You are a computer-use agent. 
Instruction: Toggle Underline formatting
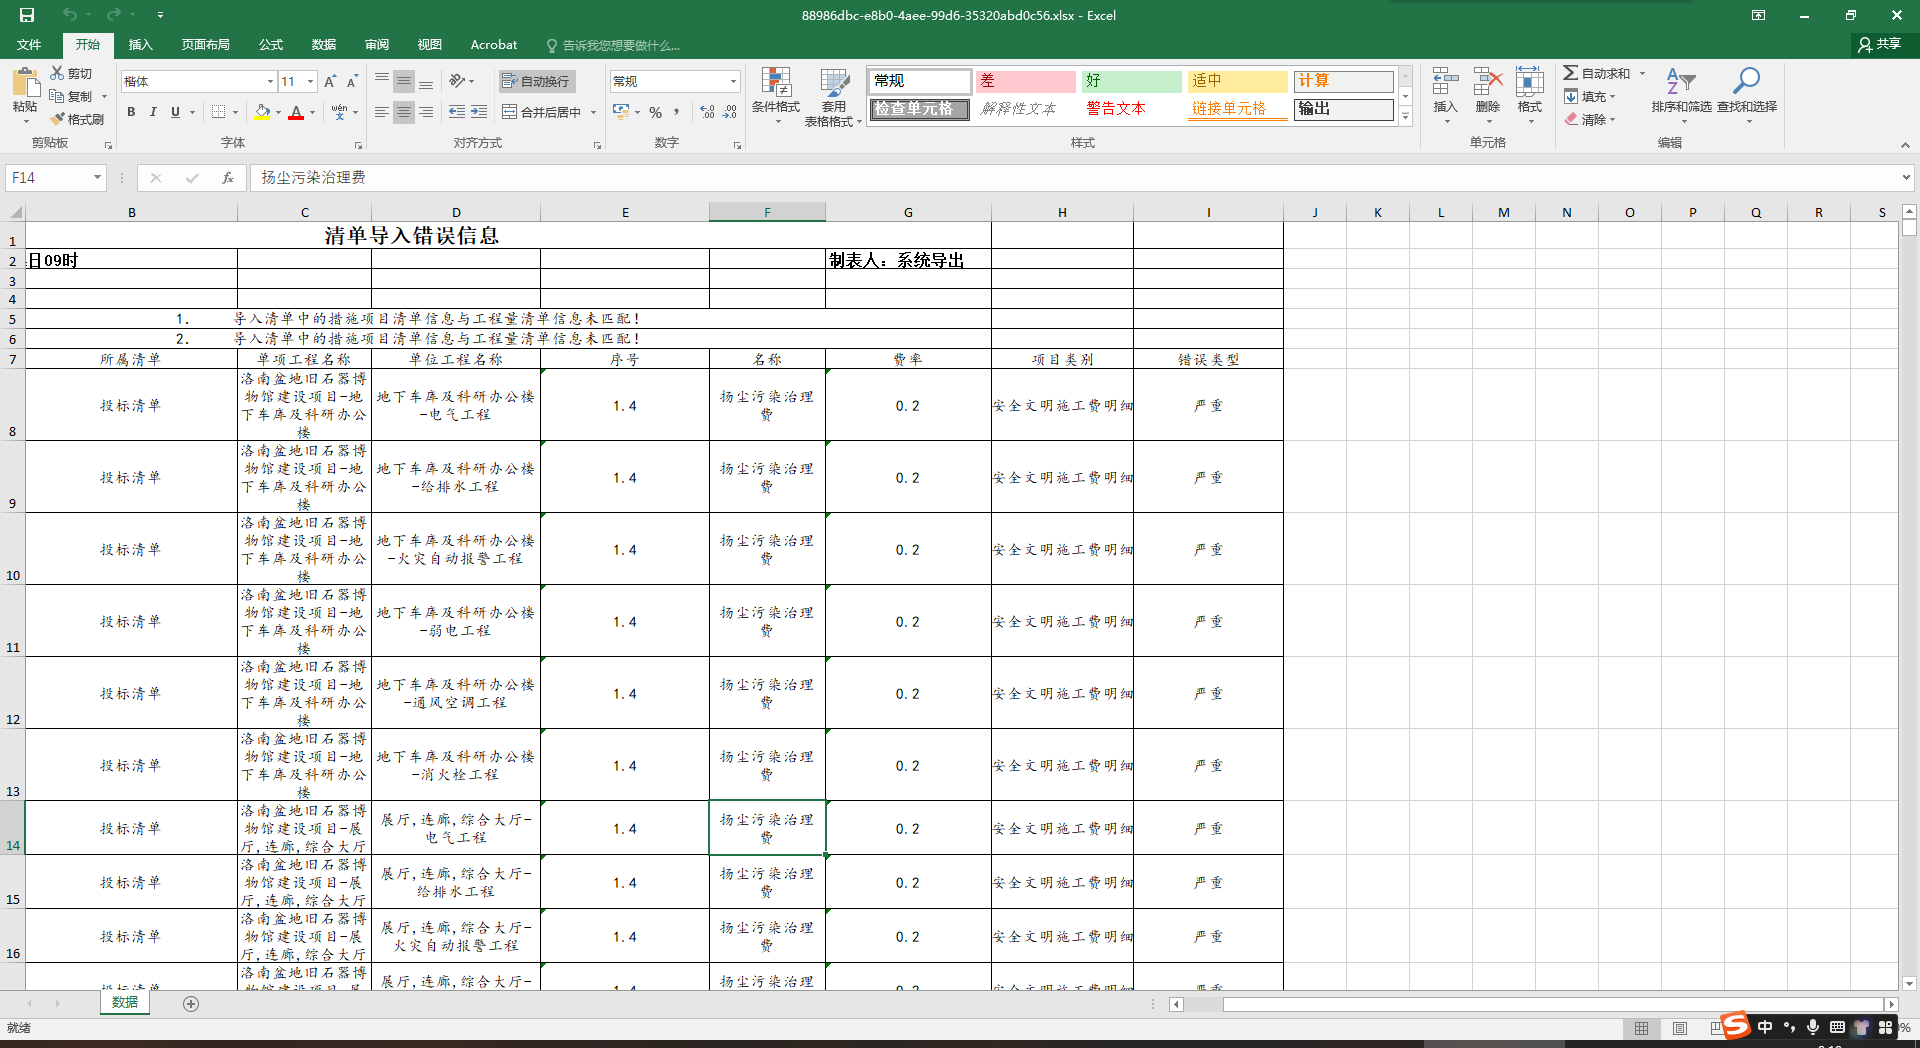tap(175, 112)
